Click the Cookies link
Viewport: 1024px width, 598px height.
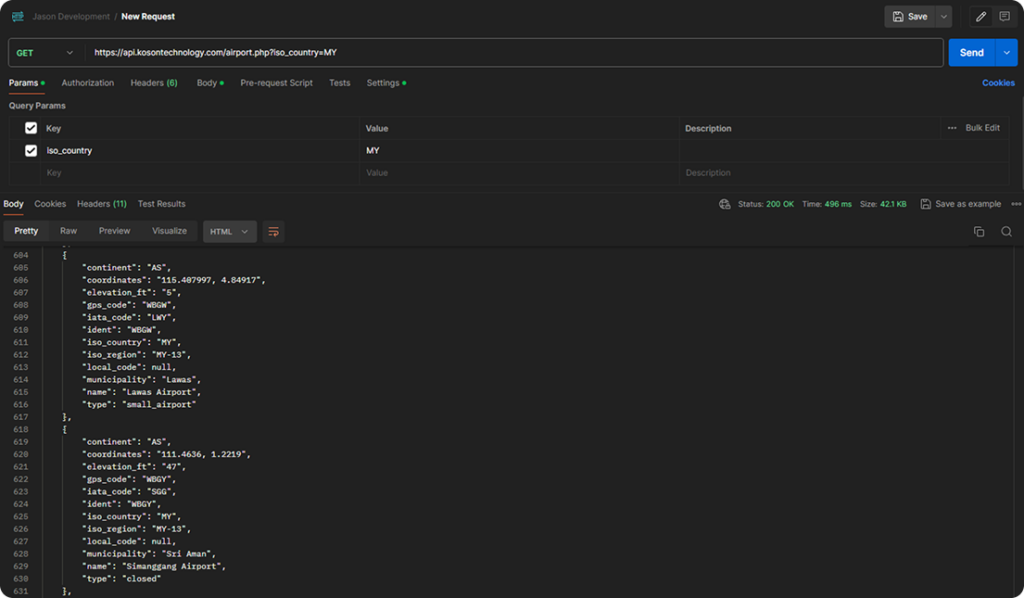tap(998, 83)
